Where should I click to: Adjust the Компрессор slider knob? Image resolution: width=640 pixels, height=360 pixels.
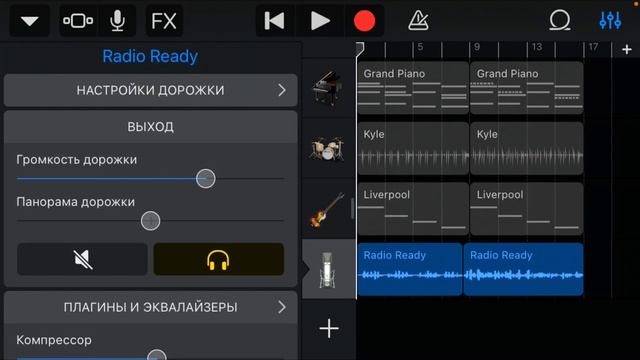[157, 356]
